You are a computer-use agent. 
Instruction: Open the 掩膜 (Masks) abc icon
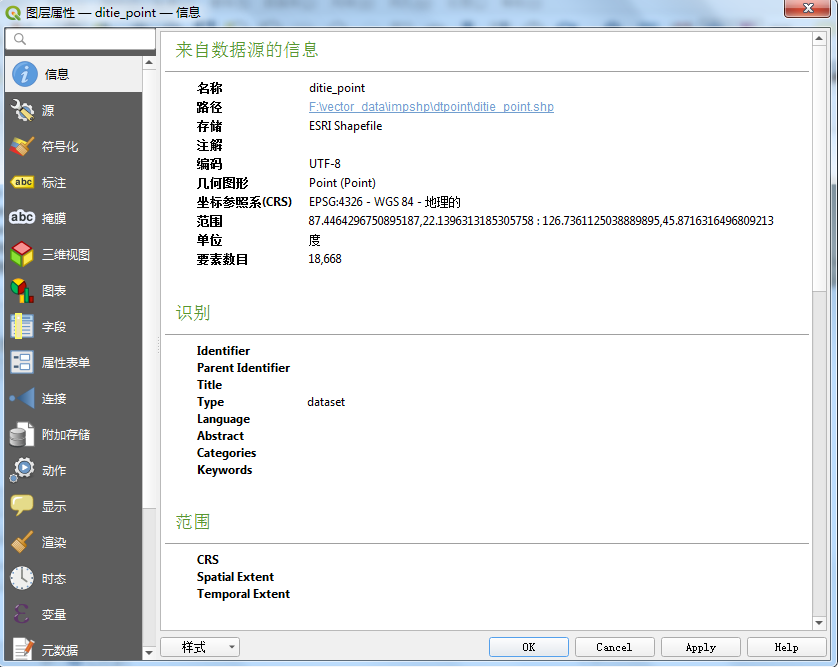[x=22, y=218]
